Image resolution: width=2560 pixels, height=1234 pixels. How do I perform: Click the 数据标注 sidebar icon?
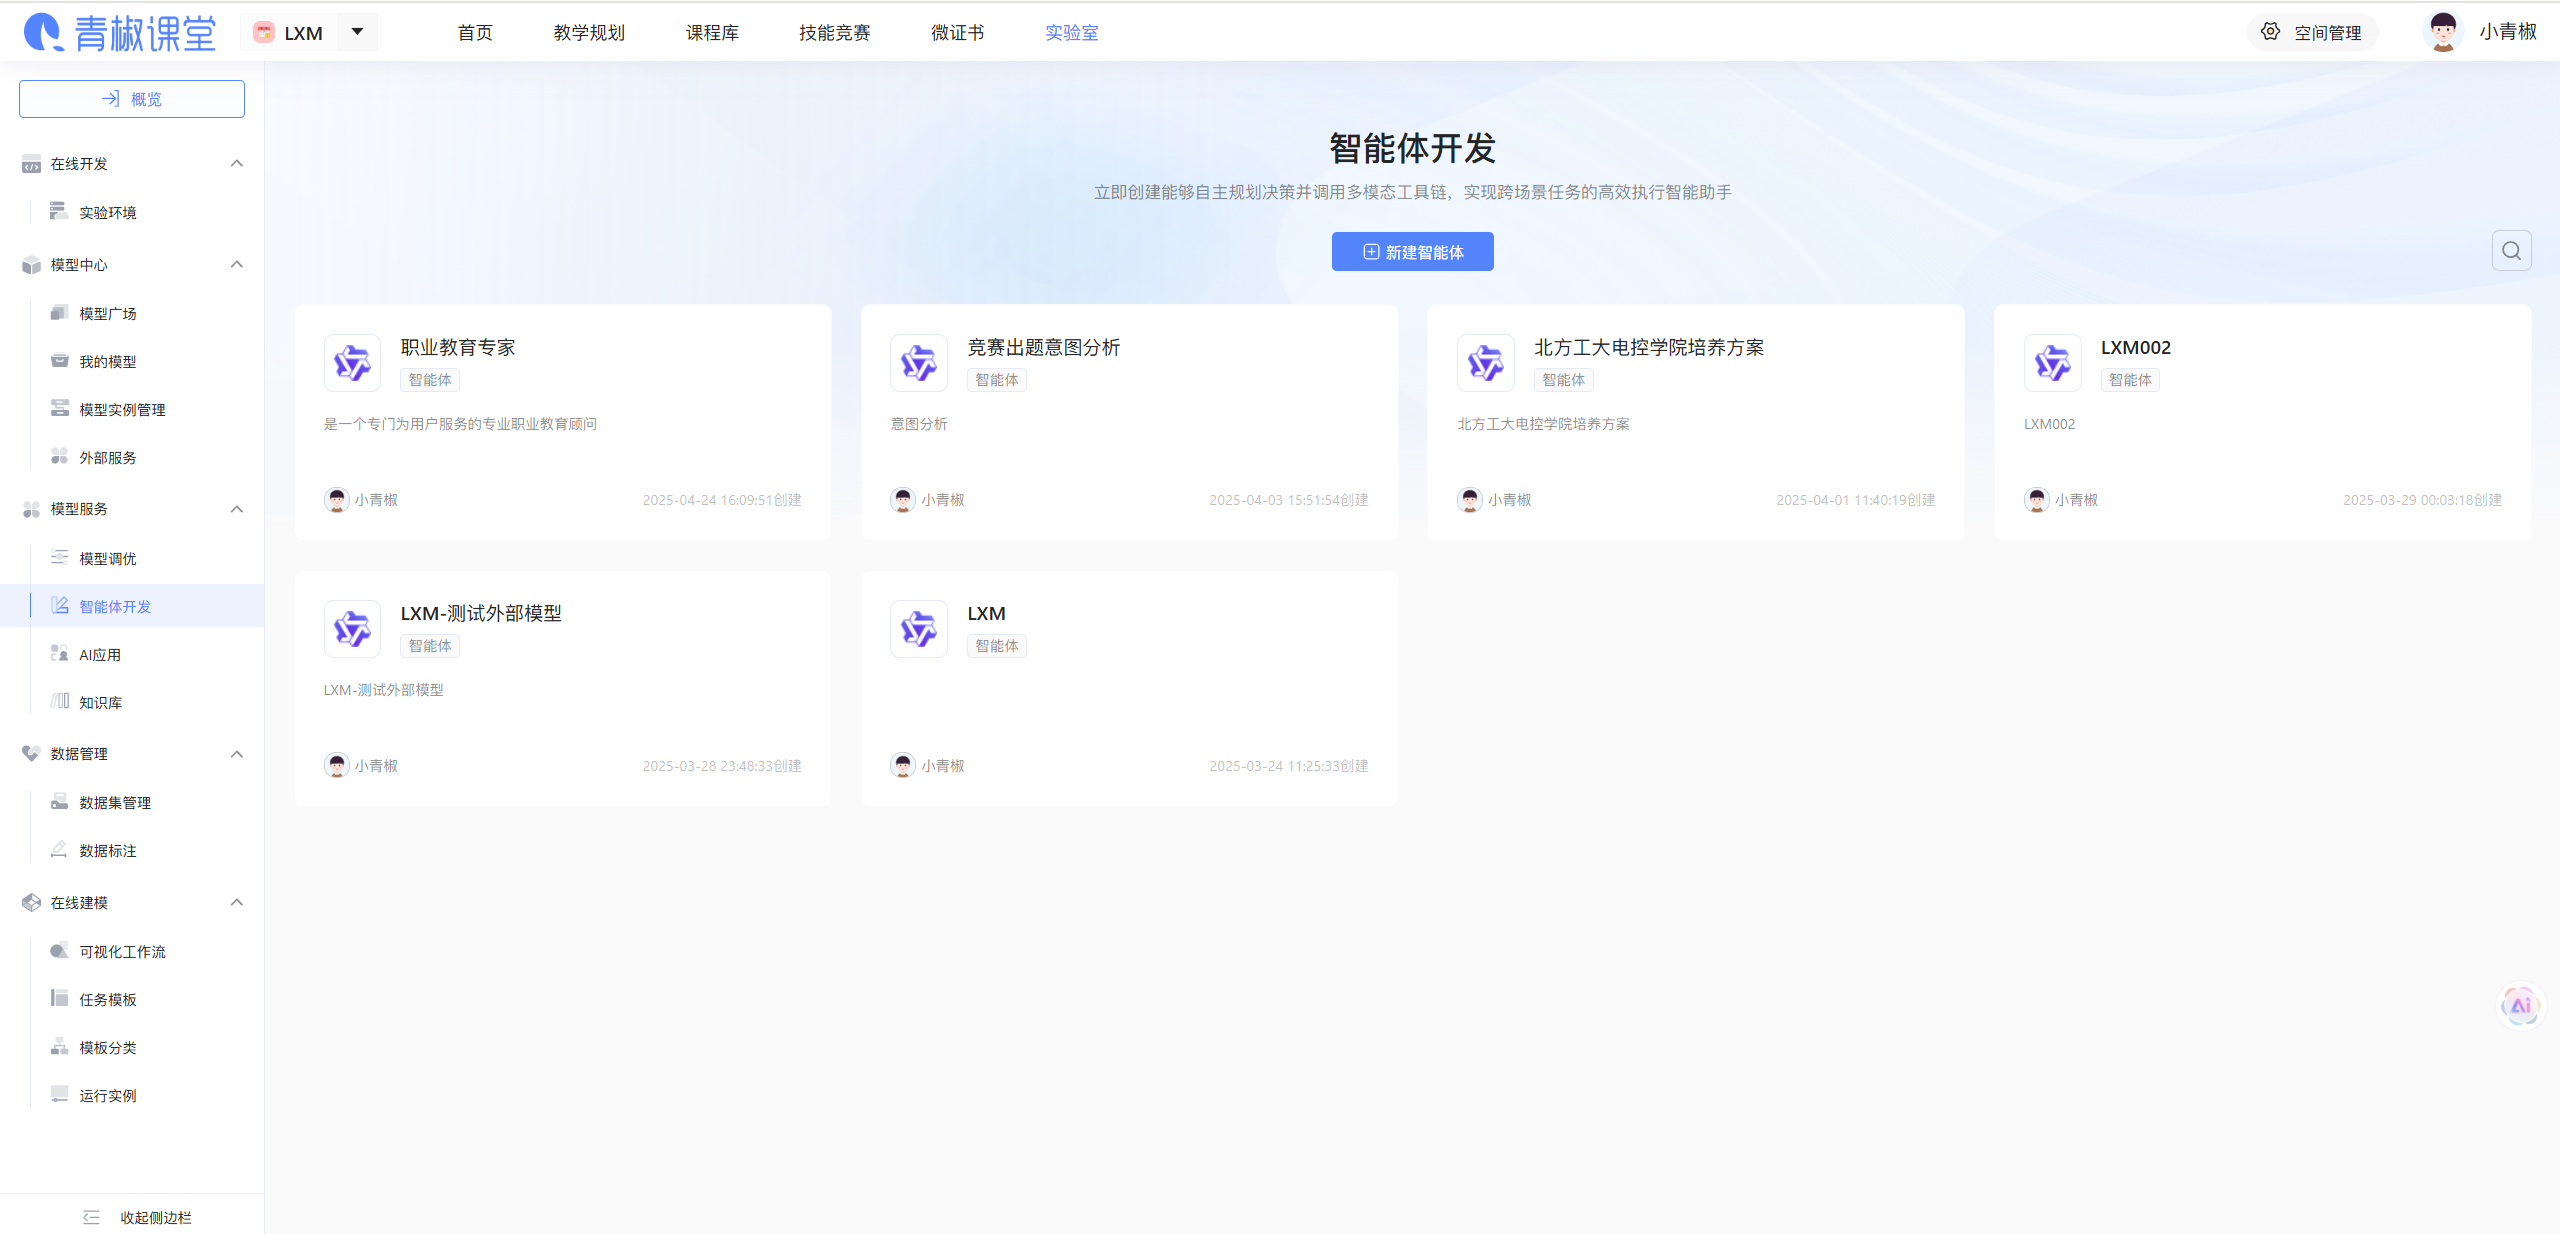tap(60, 850)
